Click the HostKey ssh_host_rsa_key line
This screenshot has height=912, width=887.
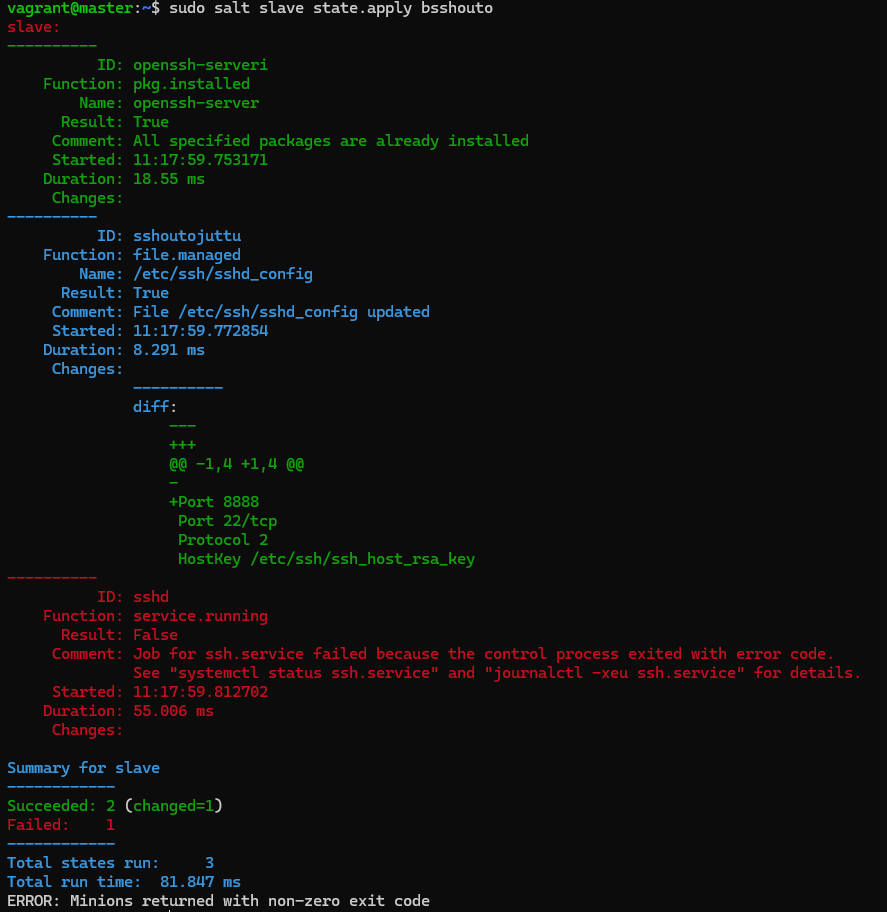pyautogui.click(x=326, y=559)
